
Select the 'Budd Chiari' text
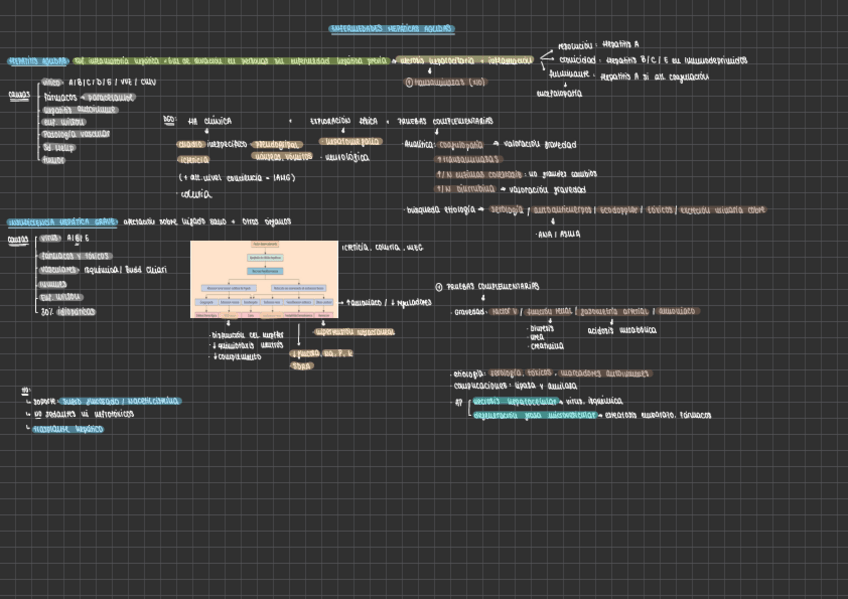point(146,269)
